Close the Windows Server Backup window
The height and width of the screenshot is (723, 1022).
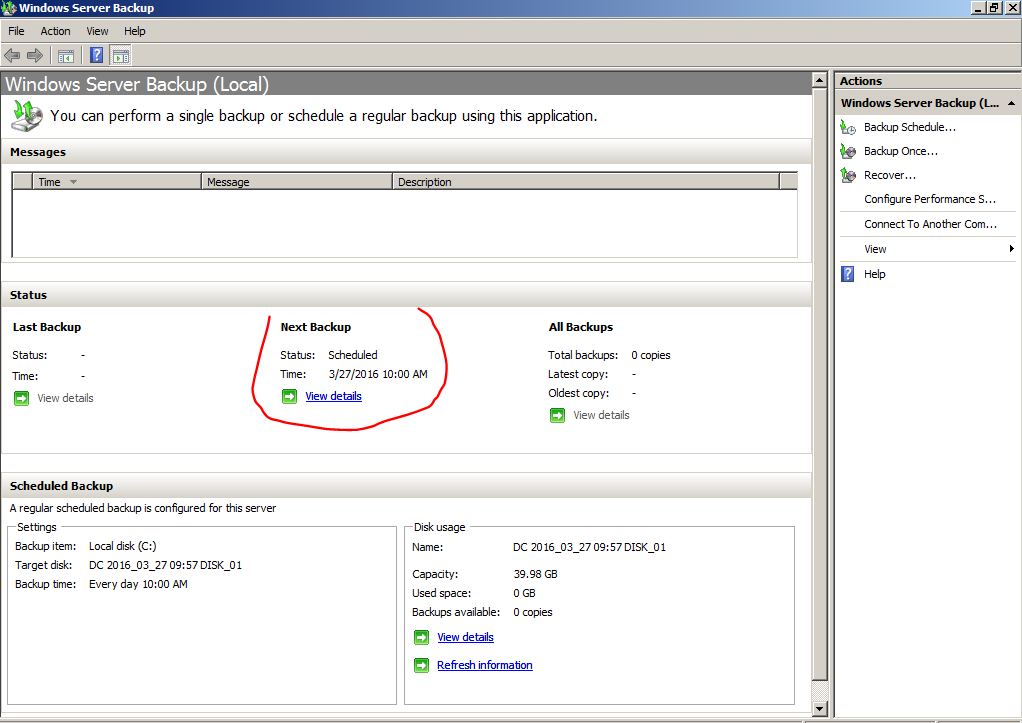1012,8
